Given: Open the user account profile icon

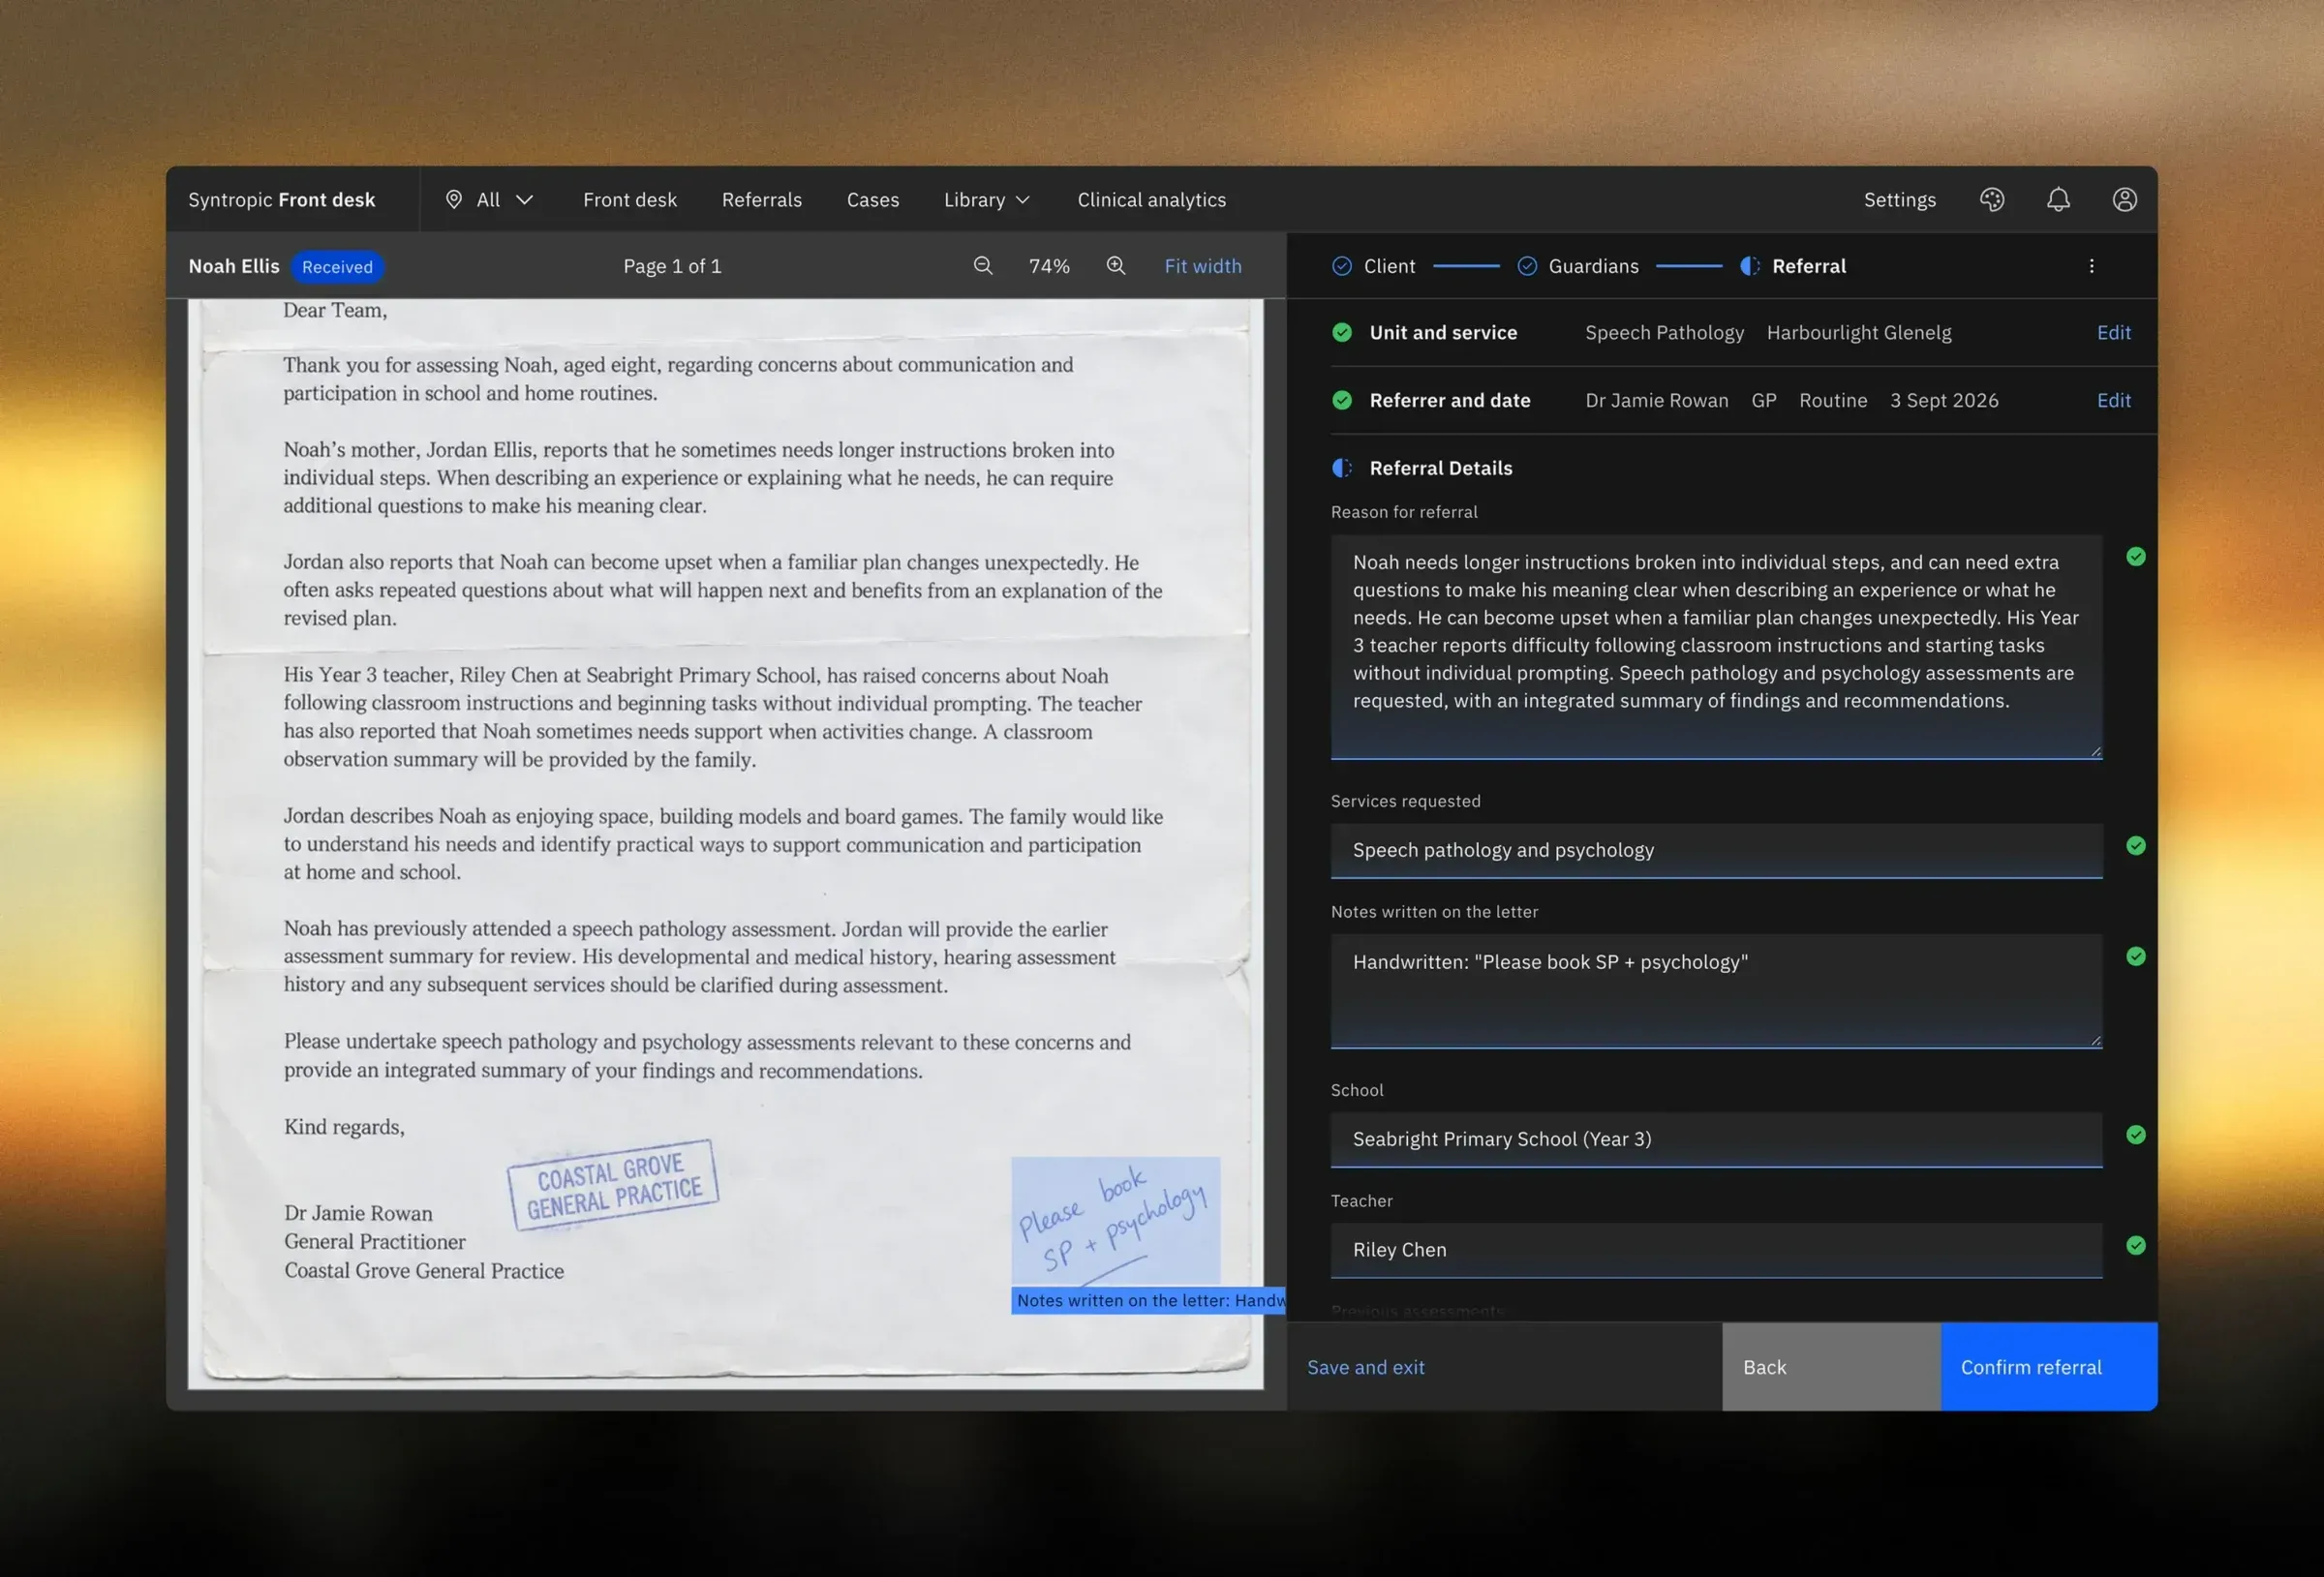Looking at the screenshot, I should 2125,200.
